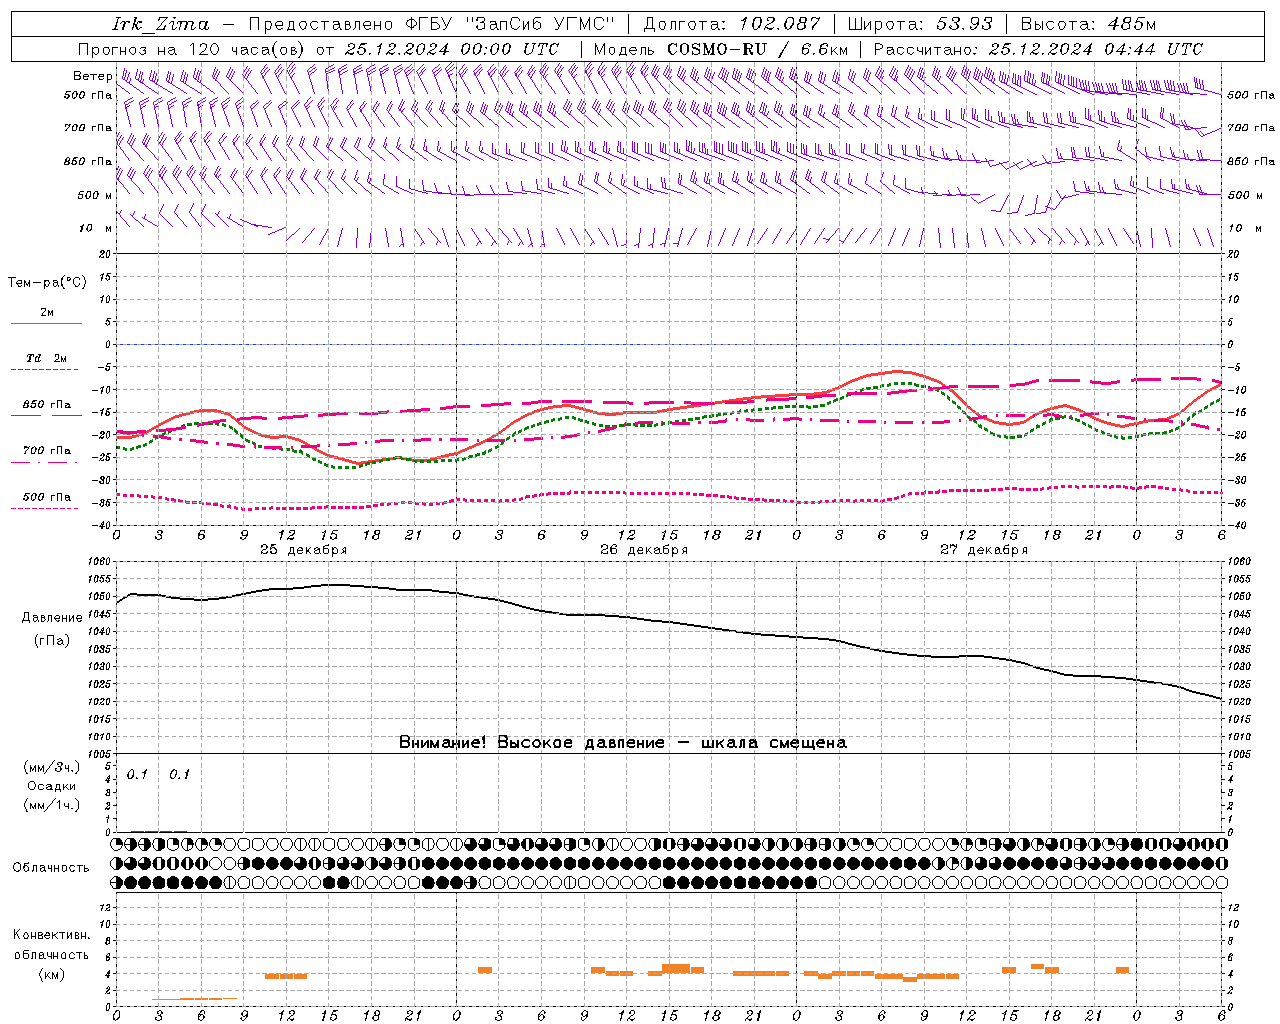Screen dimensions: 1280x1024
Task: Click the 'Давление' pressure panel label
Action: tap(52, 618)
